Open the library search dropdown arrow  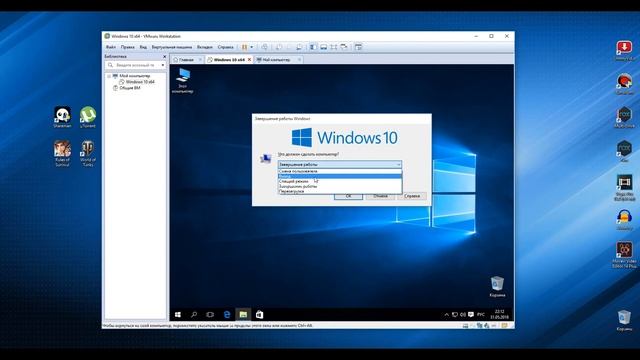click(x=163, y=65)
